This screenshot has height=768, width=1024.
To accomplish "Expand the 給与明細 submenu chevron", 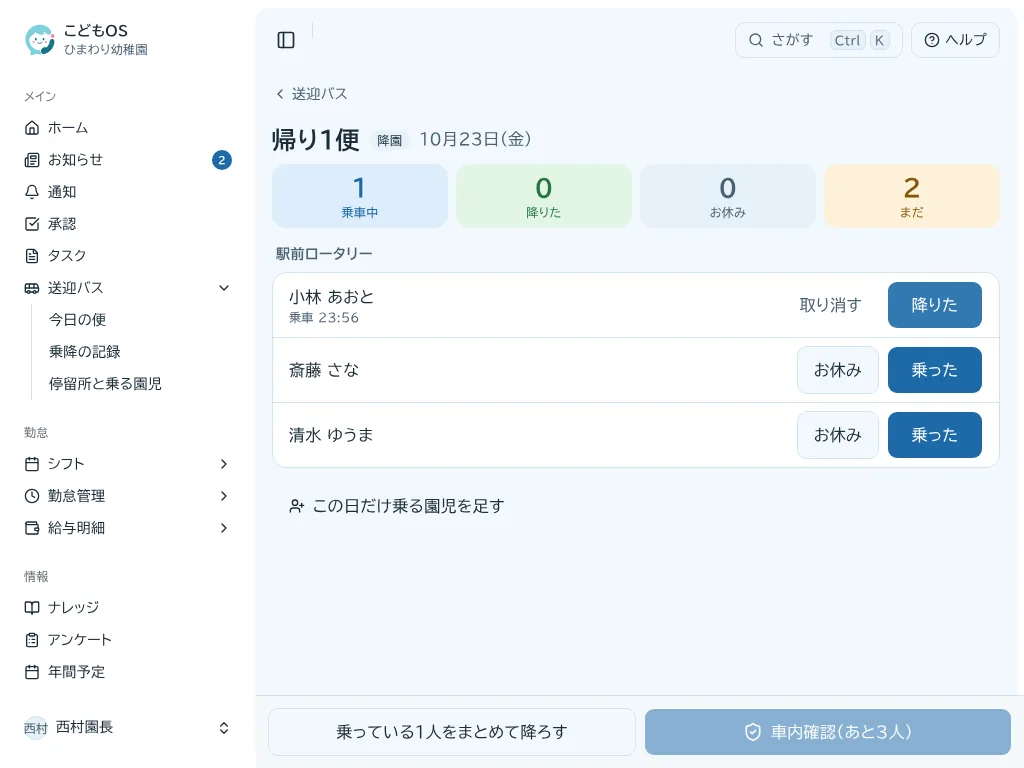I will pos(224,528).
